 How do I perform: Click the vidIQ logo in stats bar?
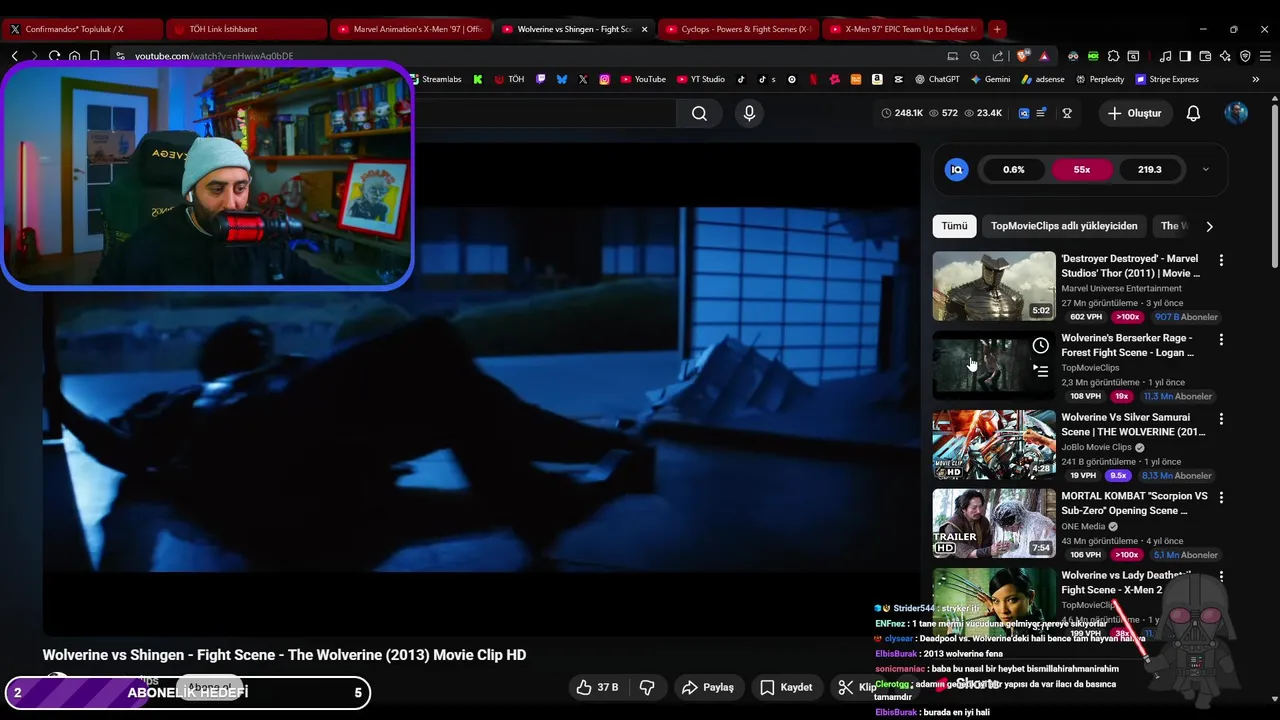click(x=956, y=169)
